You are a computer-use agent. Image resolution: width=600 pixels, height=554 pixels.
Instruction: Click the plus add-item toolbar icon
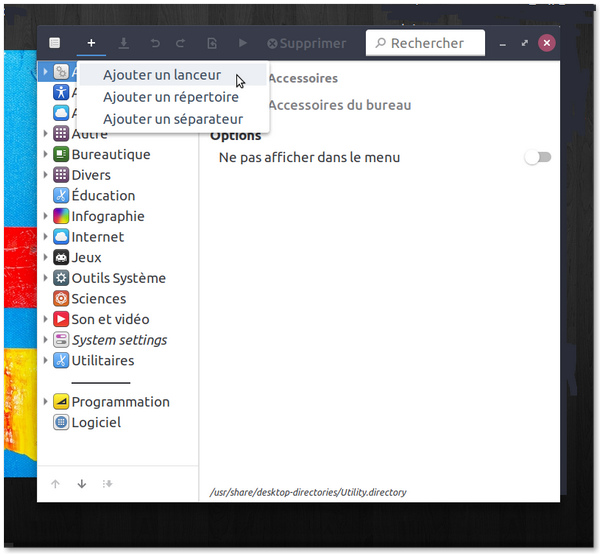point(91,43)
